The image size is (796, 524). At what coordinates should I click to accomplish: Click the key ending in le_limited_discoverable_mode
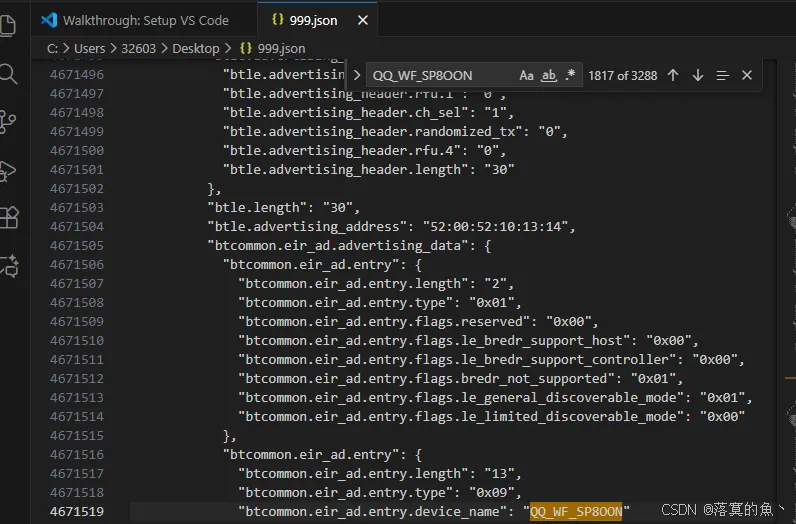pos(461,417)
